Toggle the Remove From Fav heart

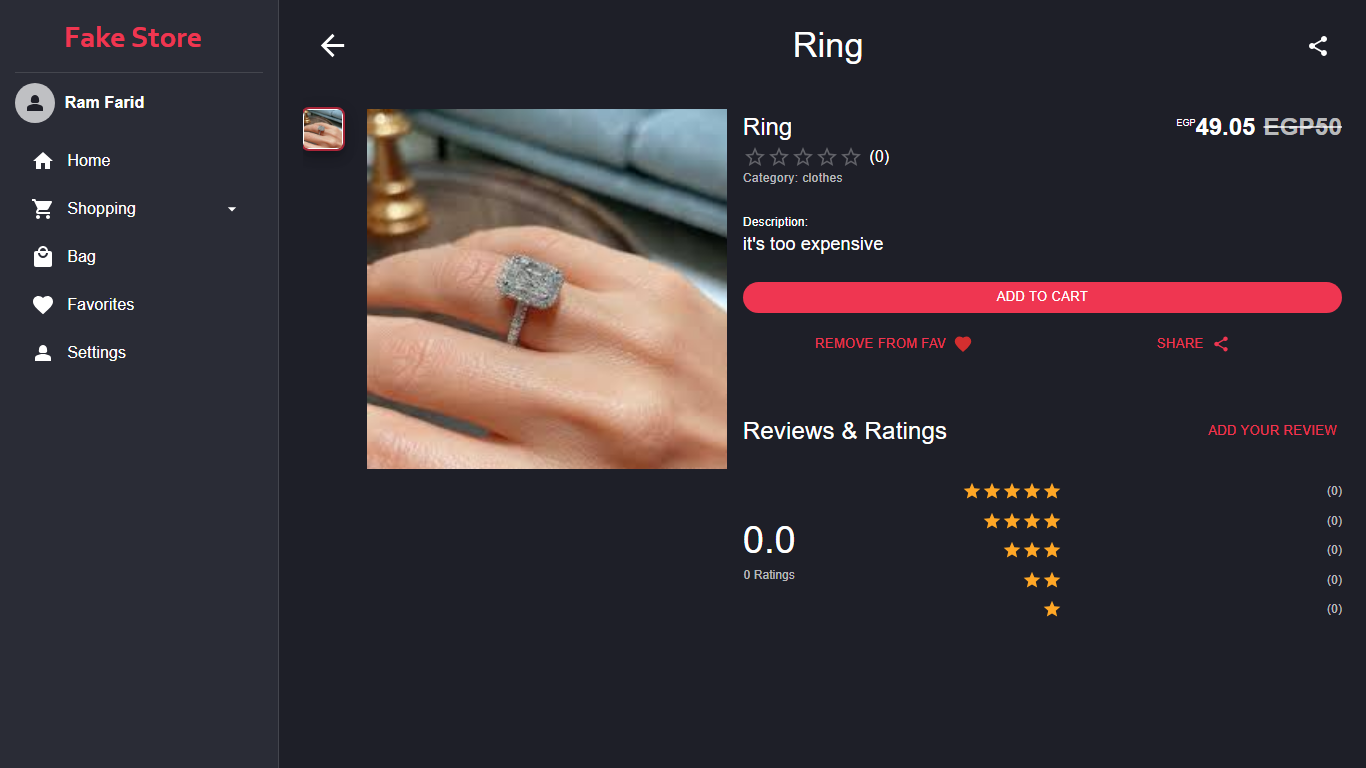coord(963,344)
